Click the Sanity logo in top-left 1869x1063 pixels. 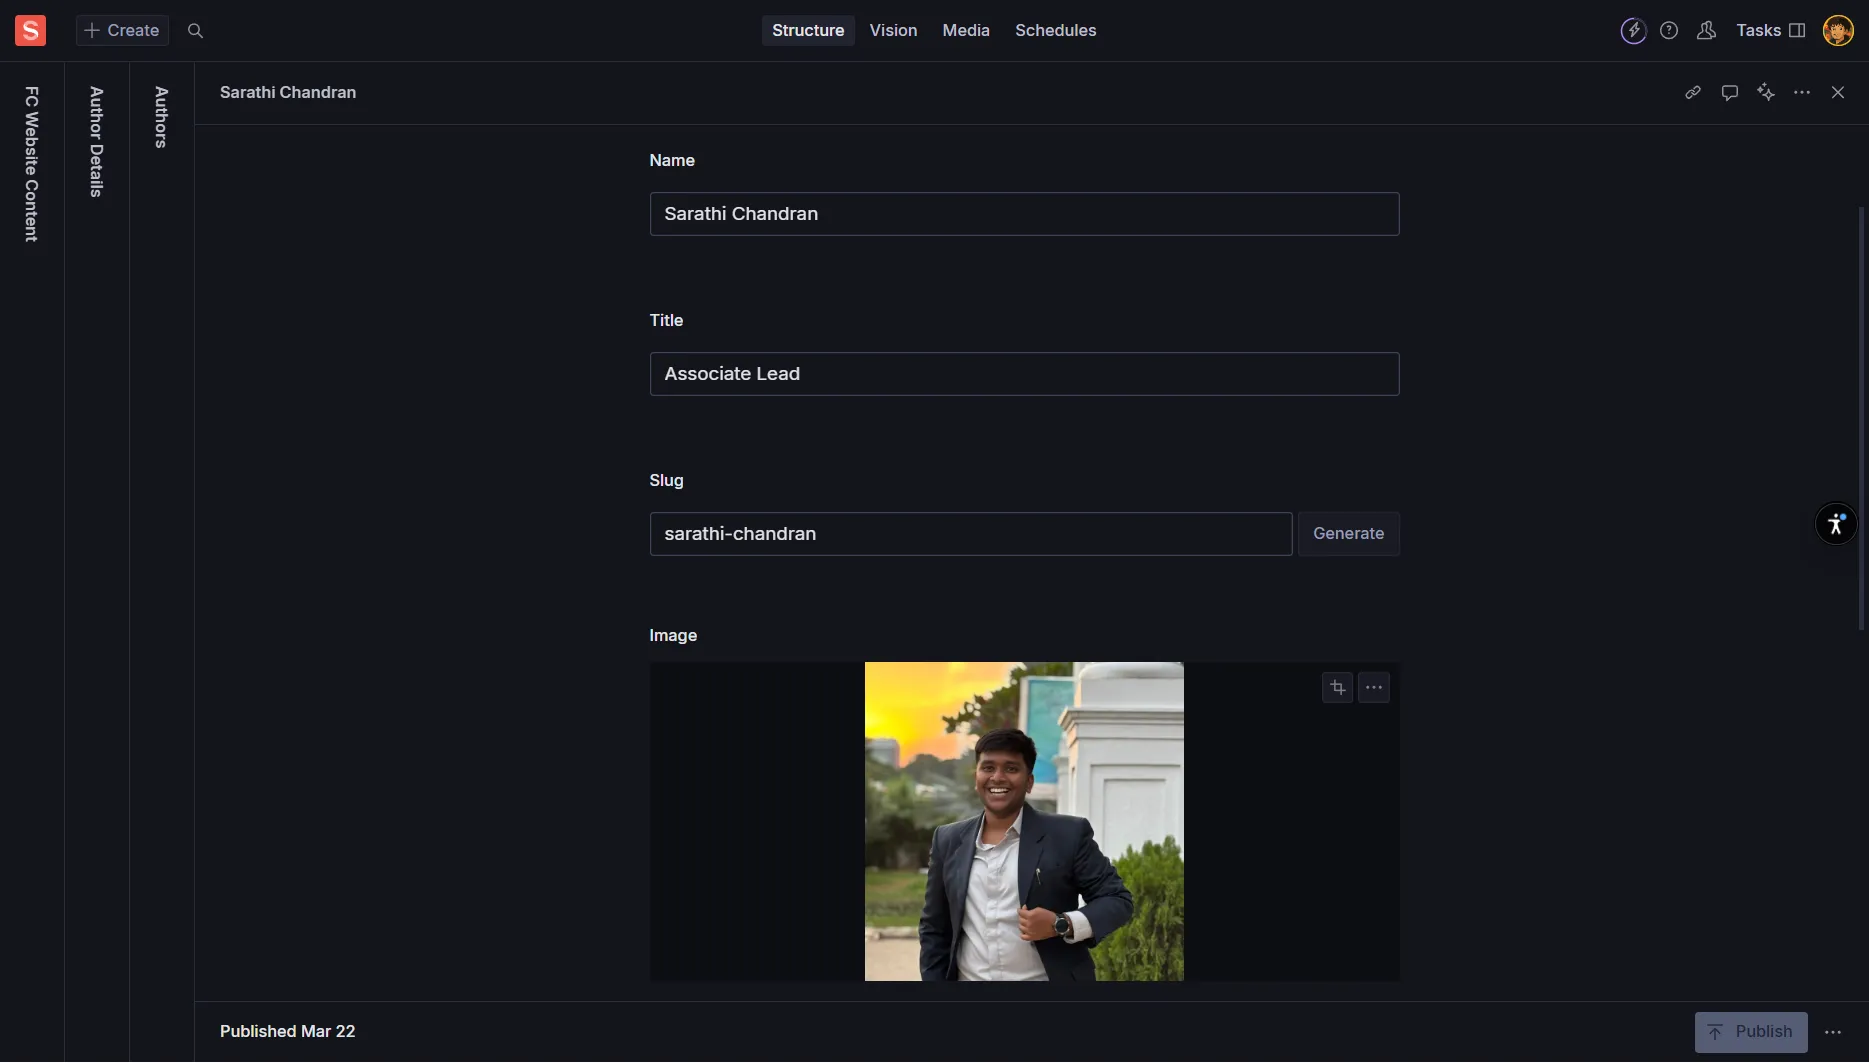[30, 31]
